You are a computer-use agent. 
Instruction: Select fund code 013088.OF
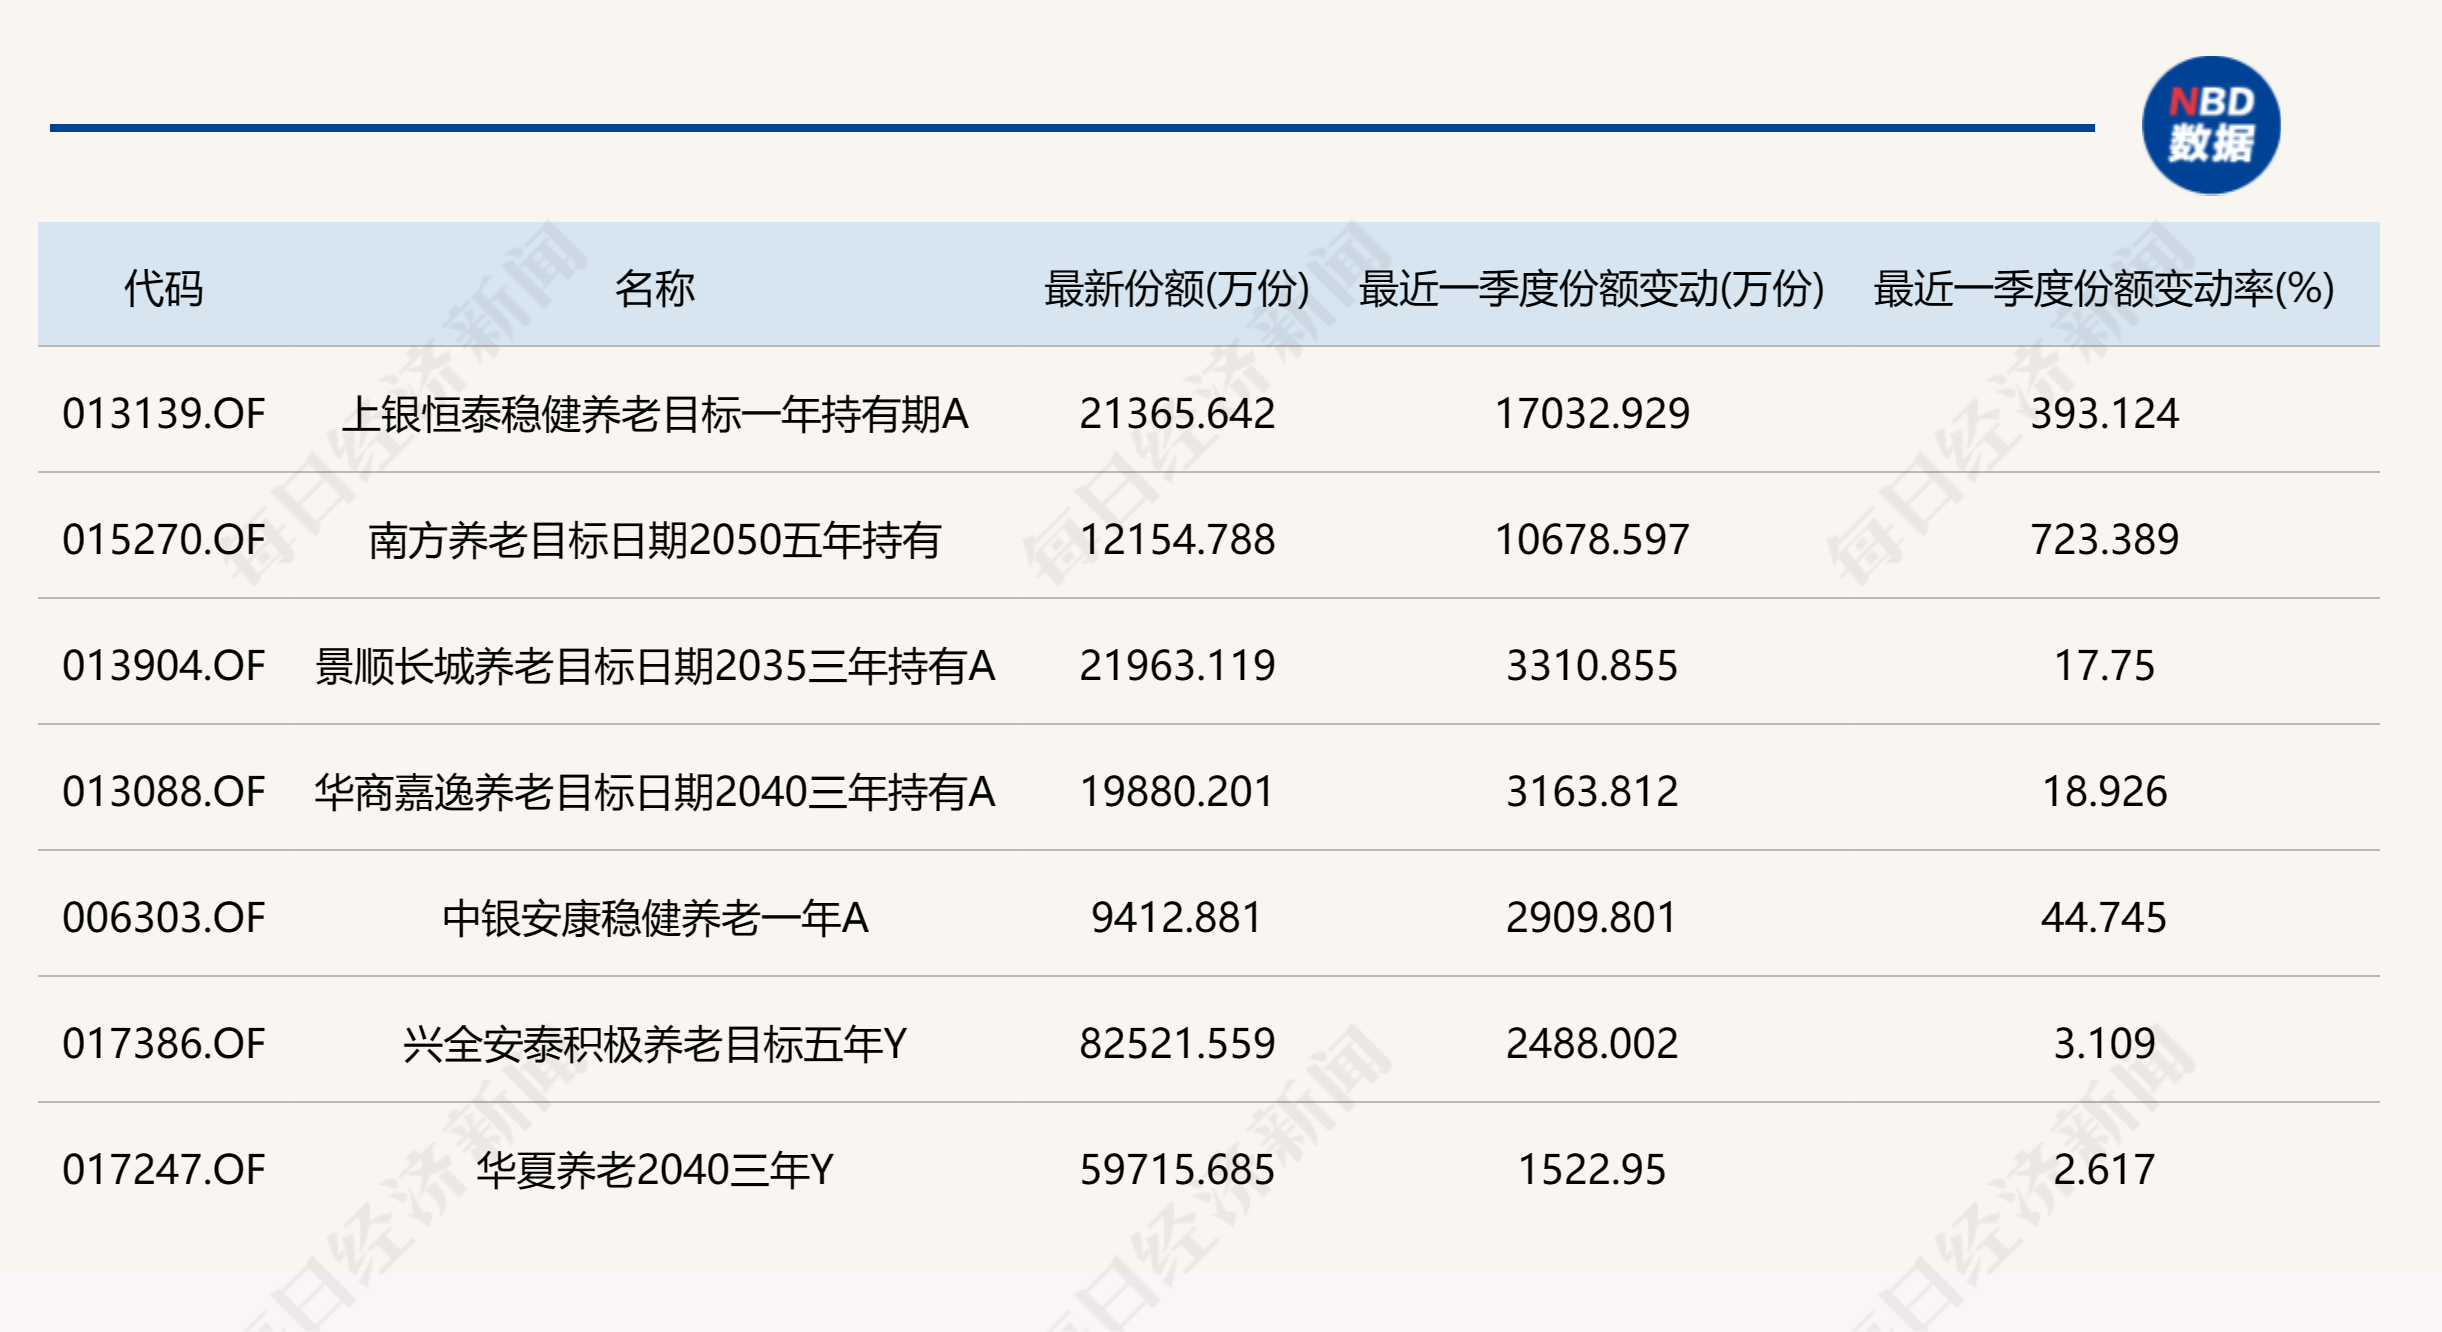click(x=164, y=791)
